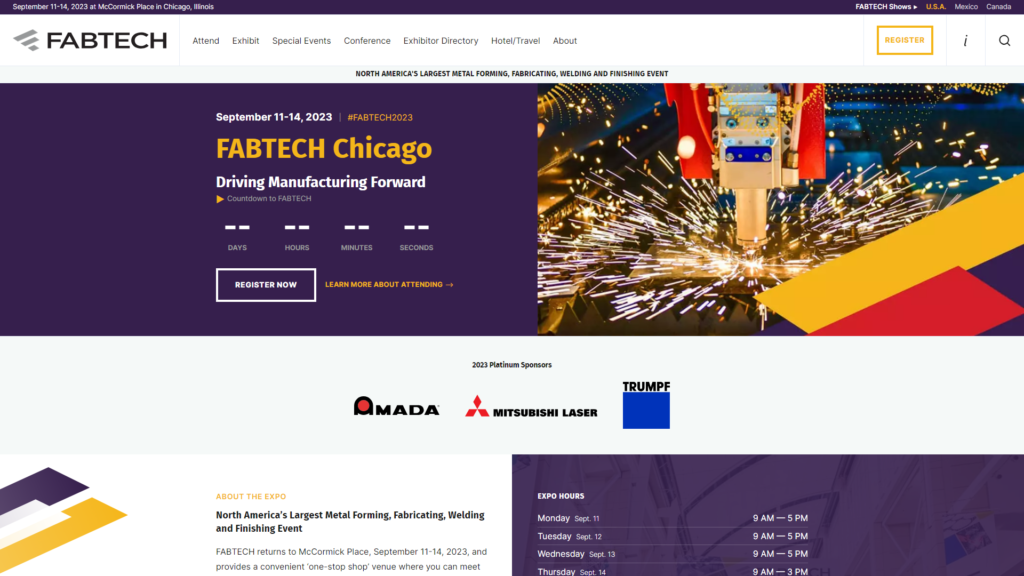Click the 2023 Platinum Sponsors heading
1024x576 pixels.
[x=512, y=365]
